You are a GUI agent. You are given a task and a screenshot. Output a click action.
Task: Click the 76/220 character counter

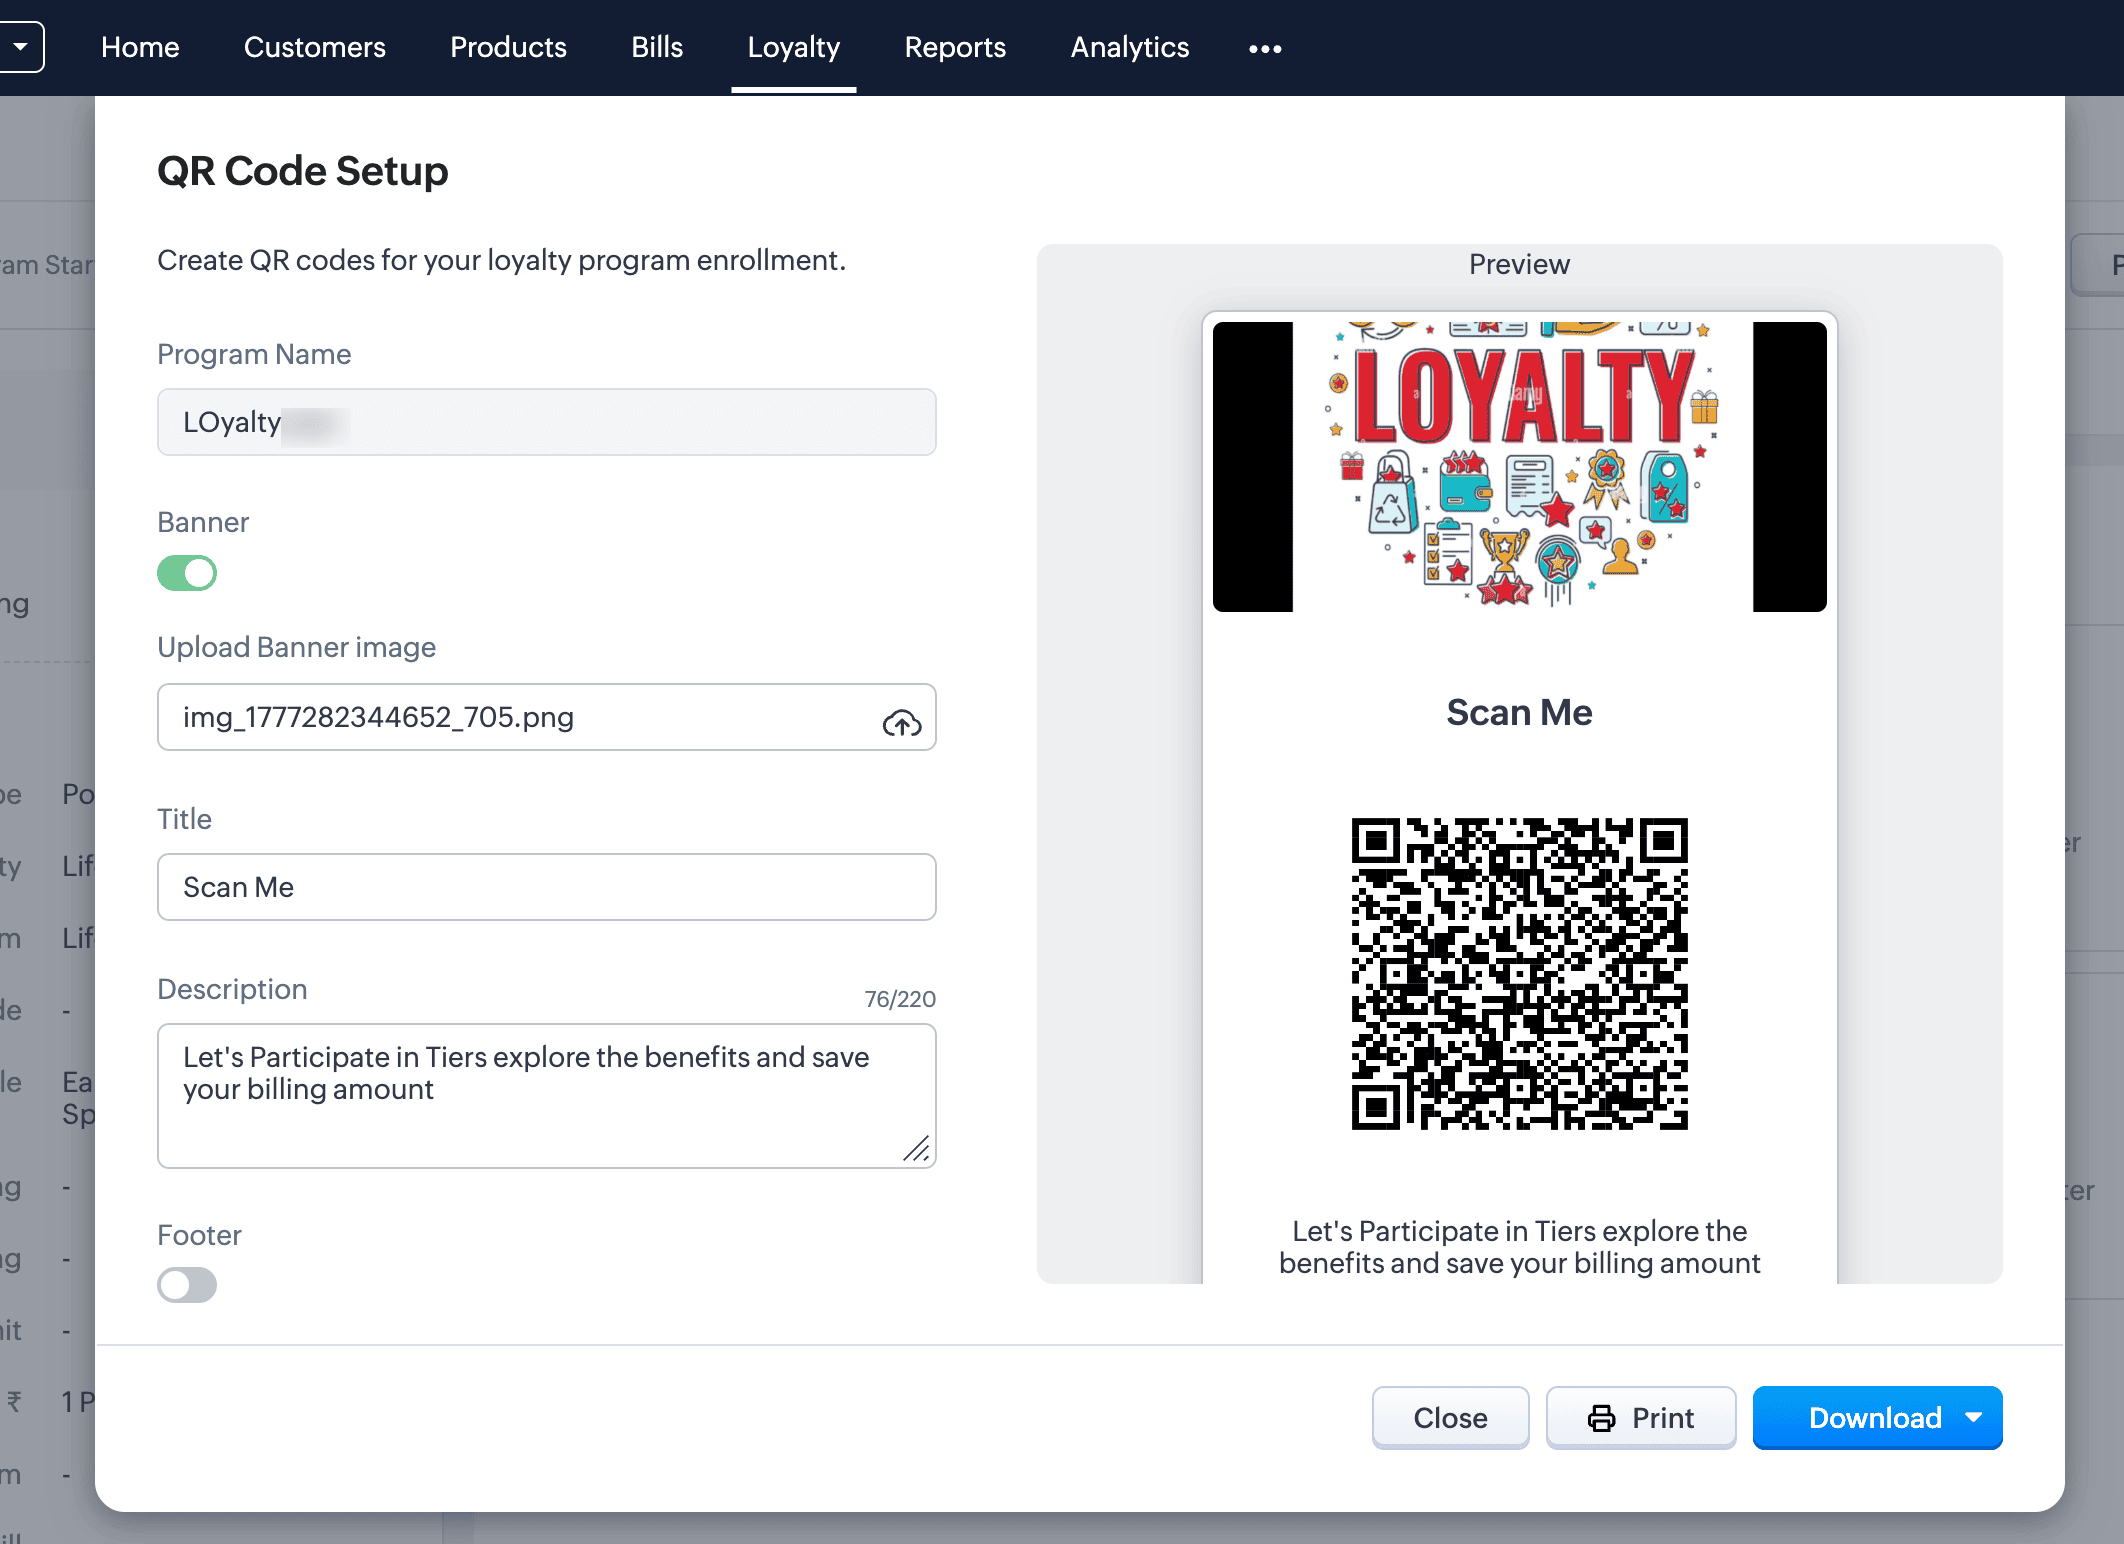[900, 999]
